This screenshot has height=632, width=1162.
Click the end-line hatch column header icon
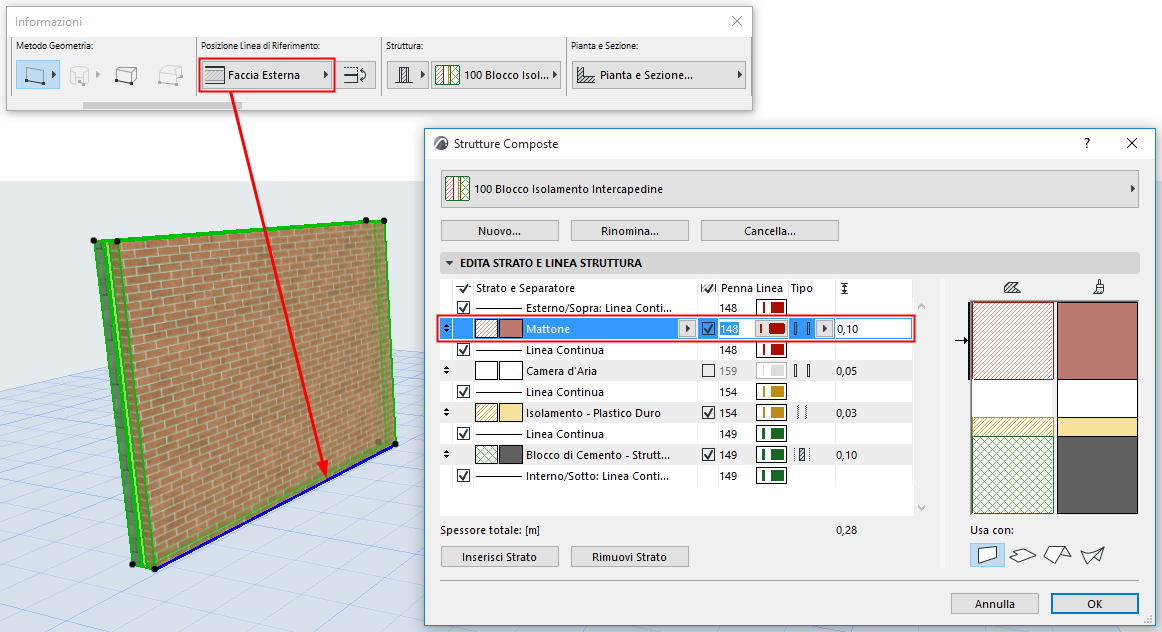pyautogui.click(x=708, y=288)
